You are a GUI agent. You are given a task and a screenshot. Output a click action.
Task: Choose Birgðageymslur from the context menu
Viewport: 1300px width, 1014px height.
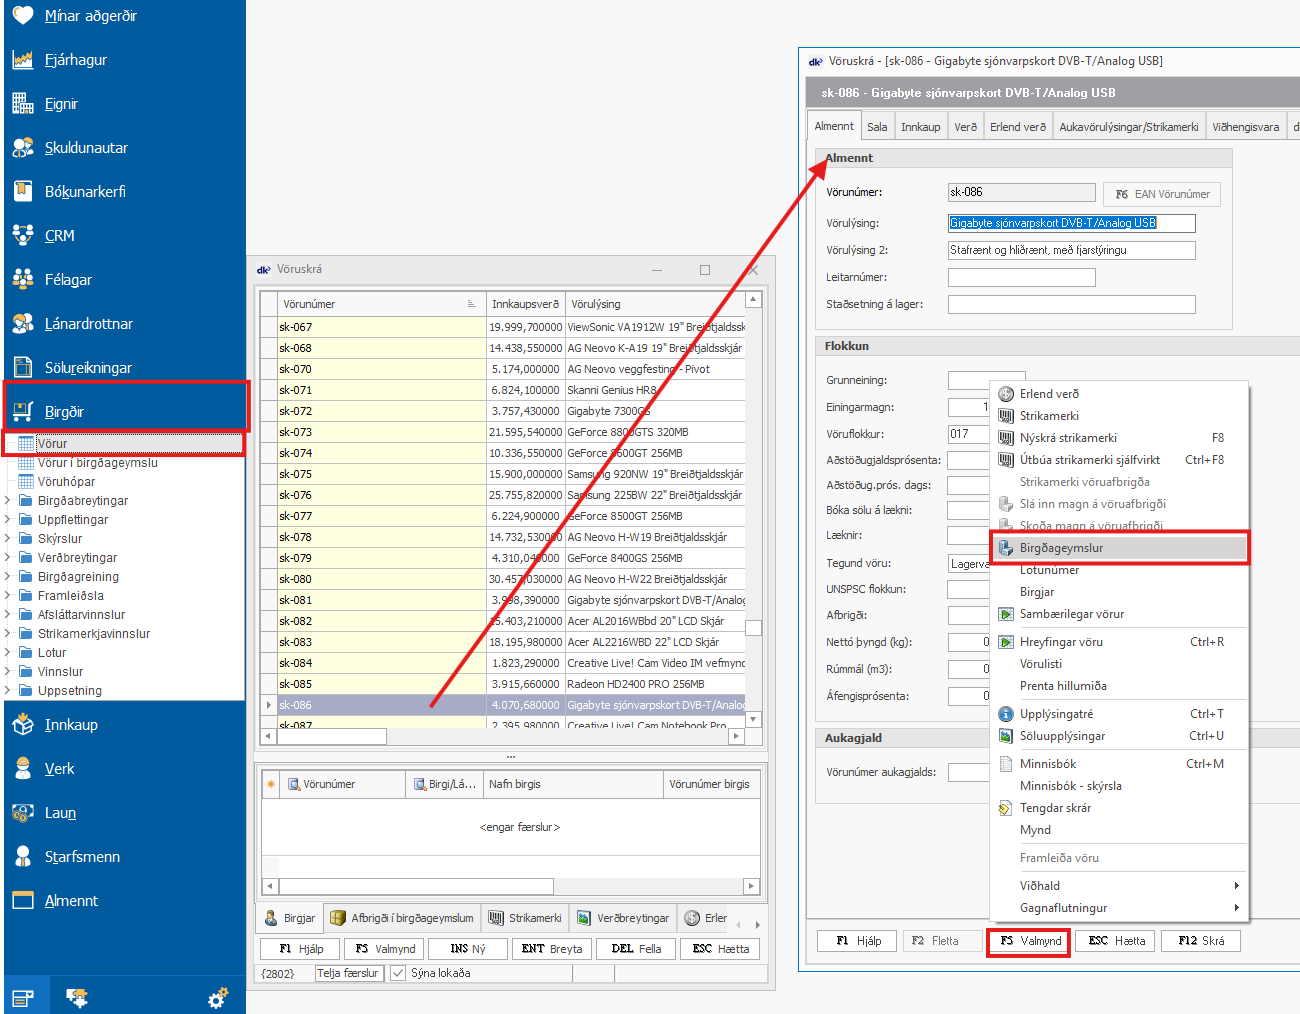pos(1061,548)
